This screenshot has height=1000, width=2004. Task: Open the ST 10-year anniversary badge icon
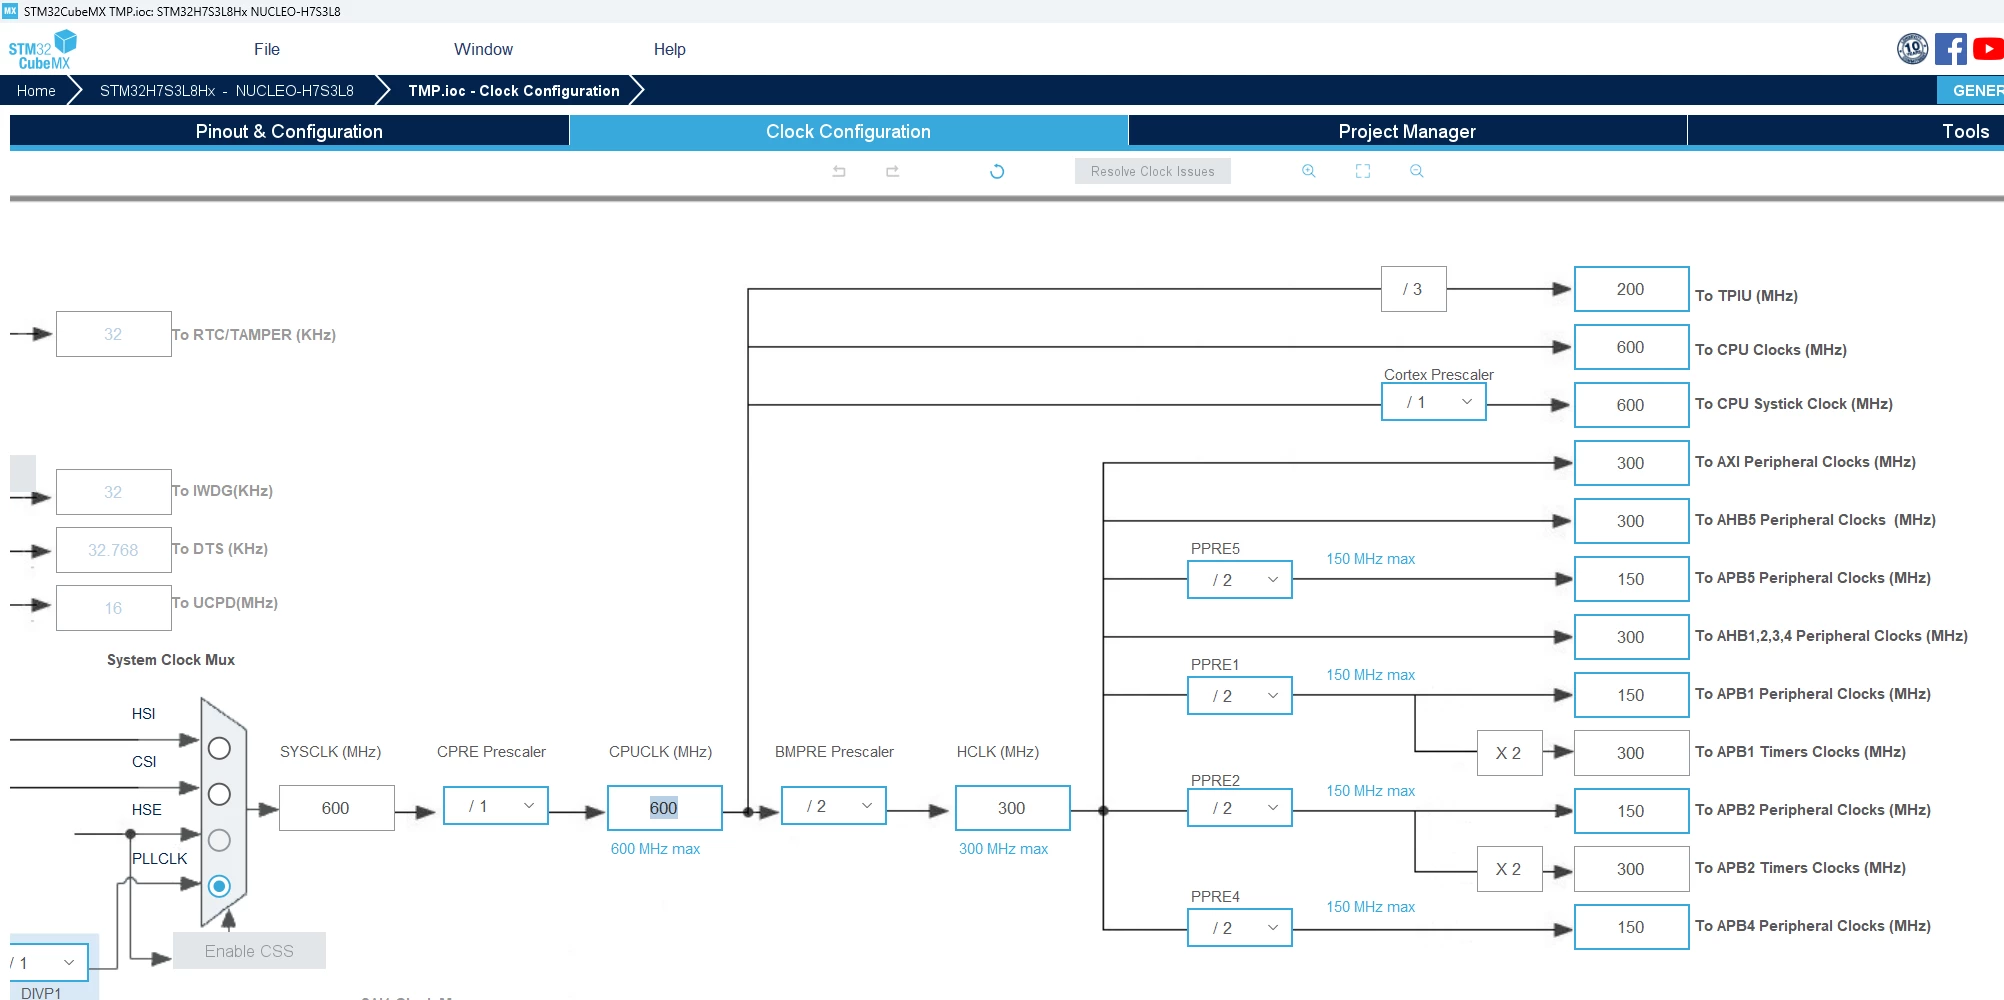click(x=1912, y=48)
